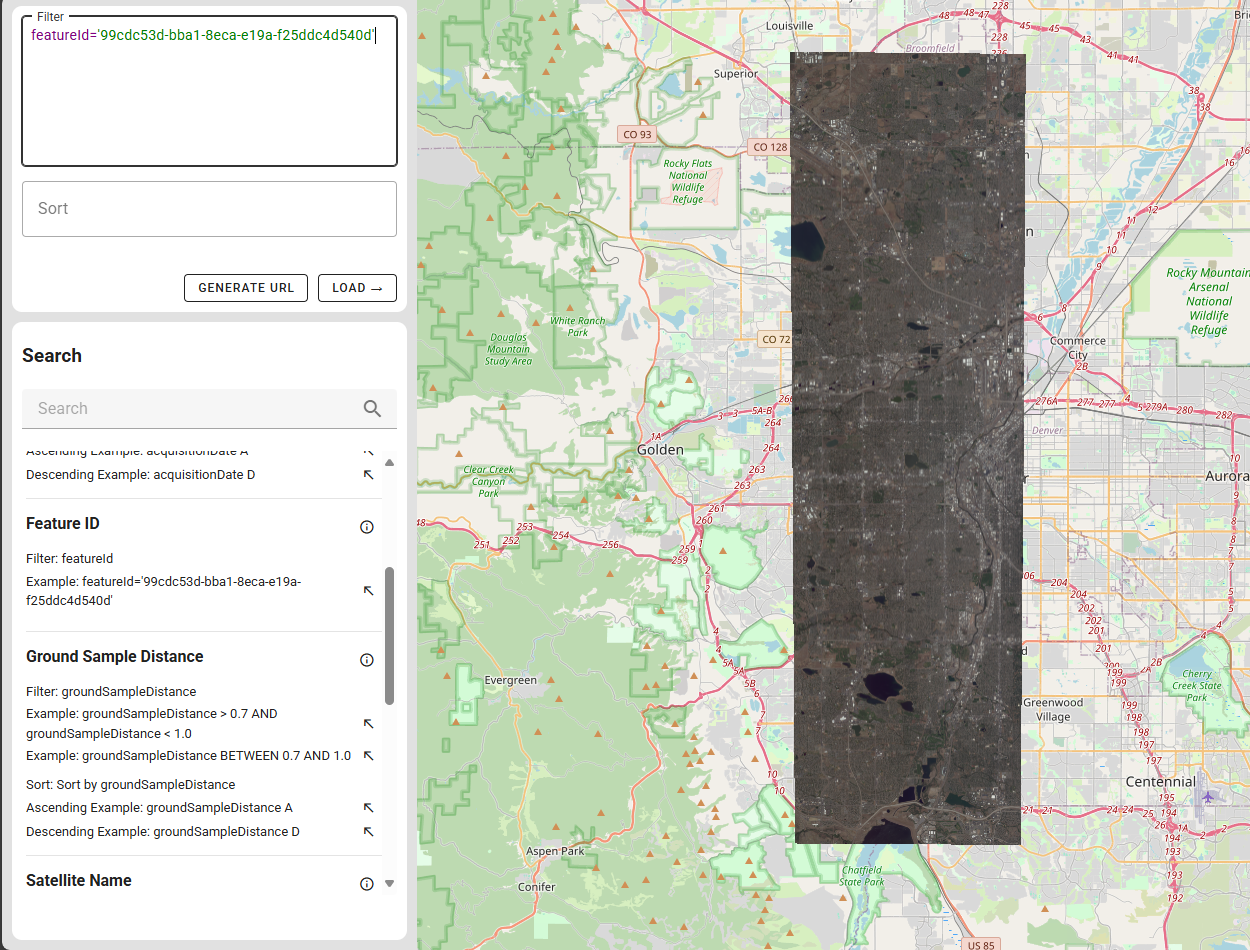
Task: Click the search list scrollbar thumb
Action: coord(390,635)
